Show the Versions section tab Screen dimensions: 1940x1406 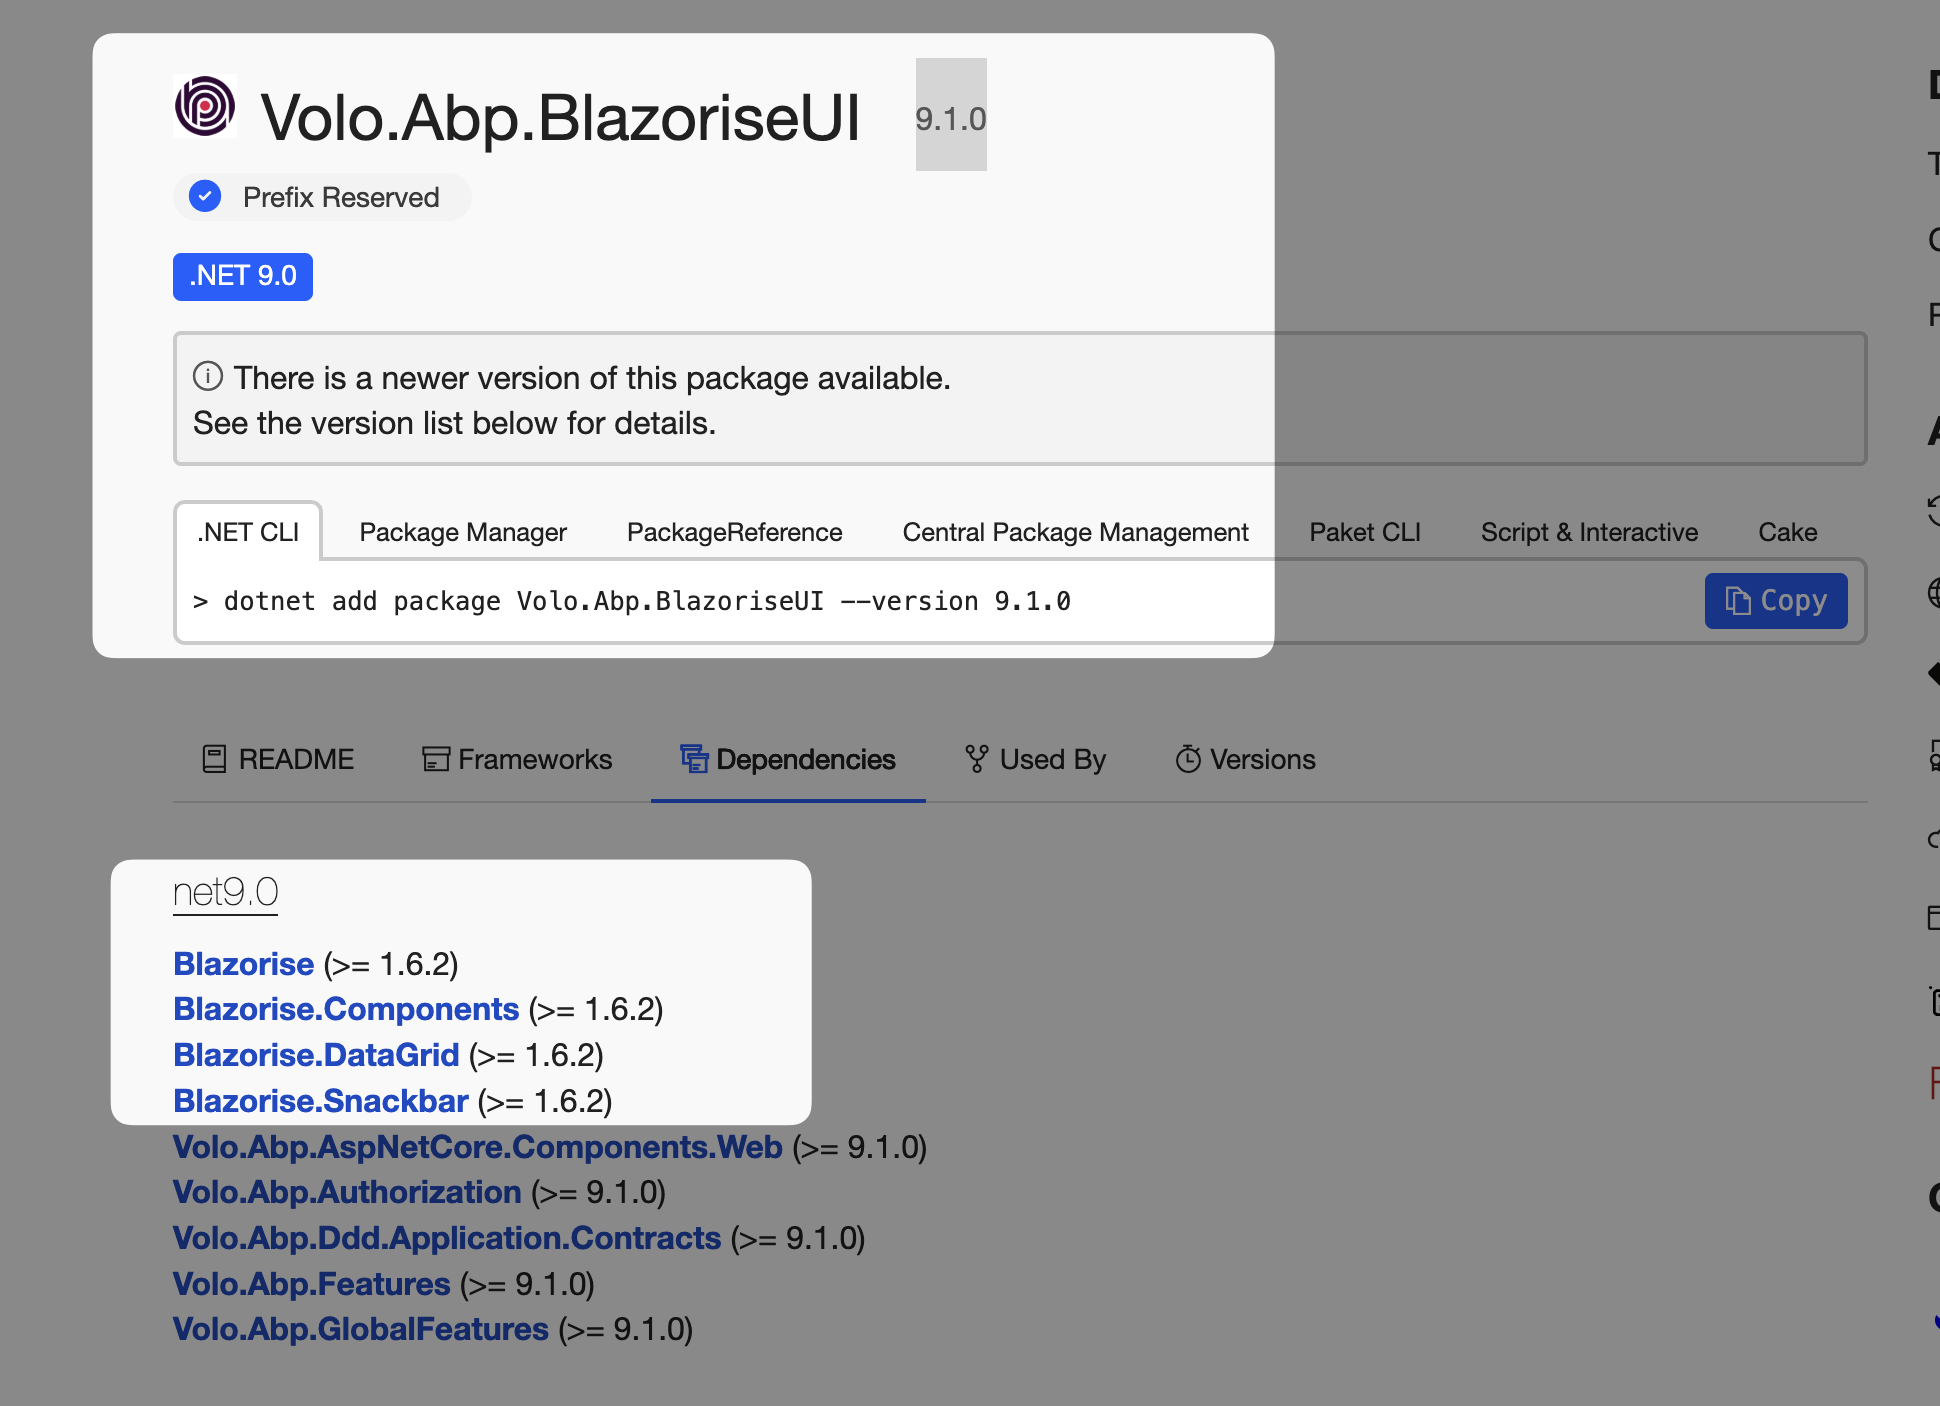[x=1245, y=759]
